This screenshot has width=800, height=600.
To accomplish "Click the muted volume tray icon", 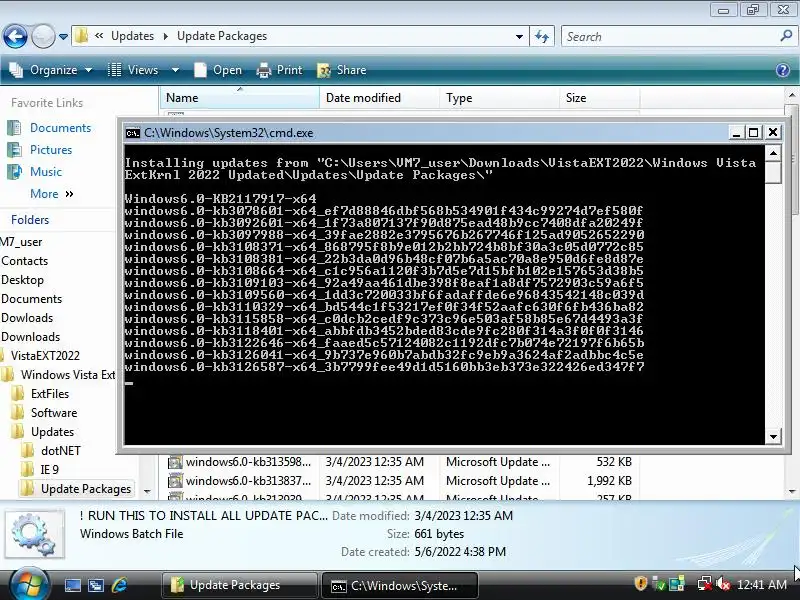I will point(723,584).
